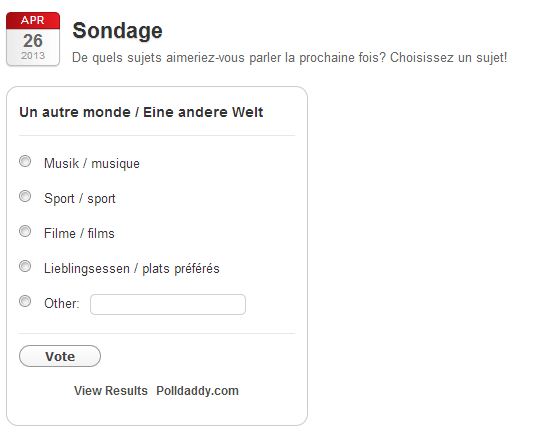Visit the Polldaddy.com link

pos(198,391)
